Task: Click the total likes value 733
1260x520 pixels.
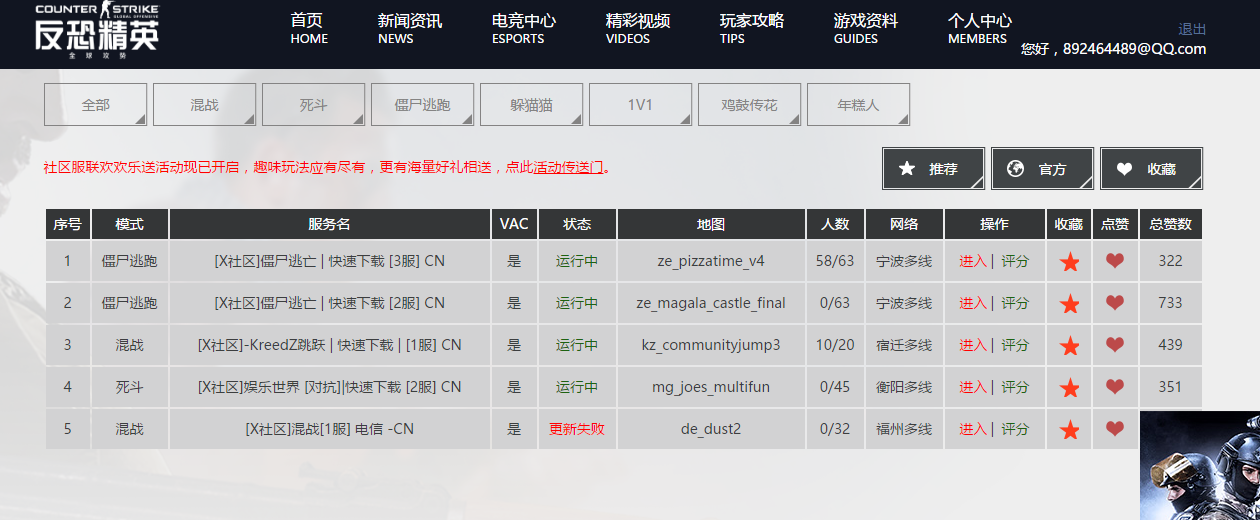Action: pyautogui.click(x=1170, y=303)
